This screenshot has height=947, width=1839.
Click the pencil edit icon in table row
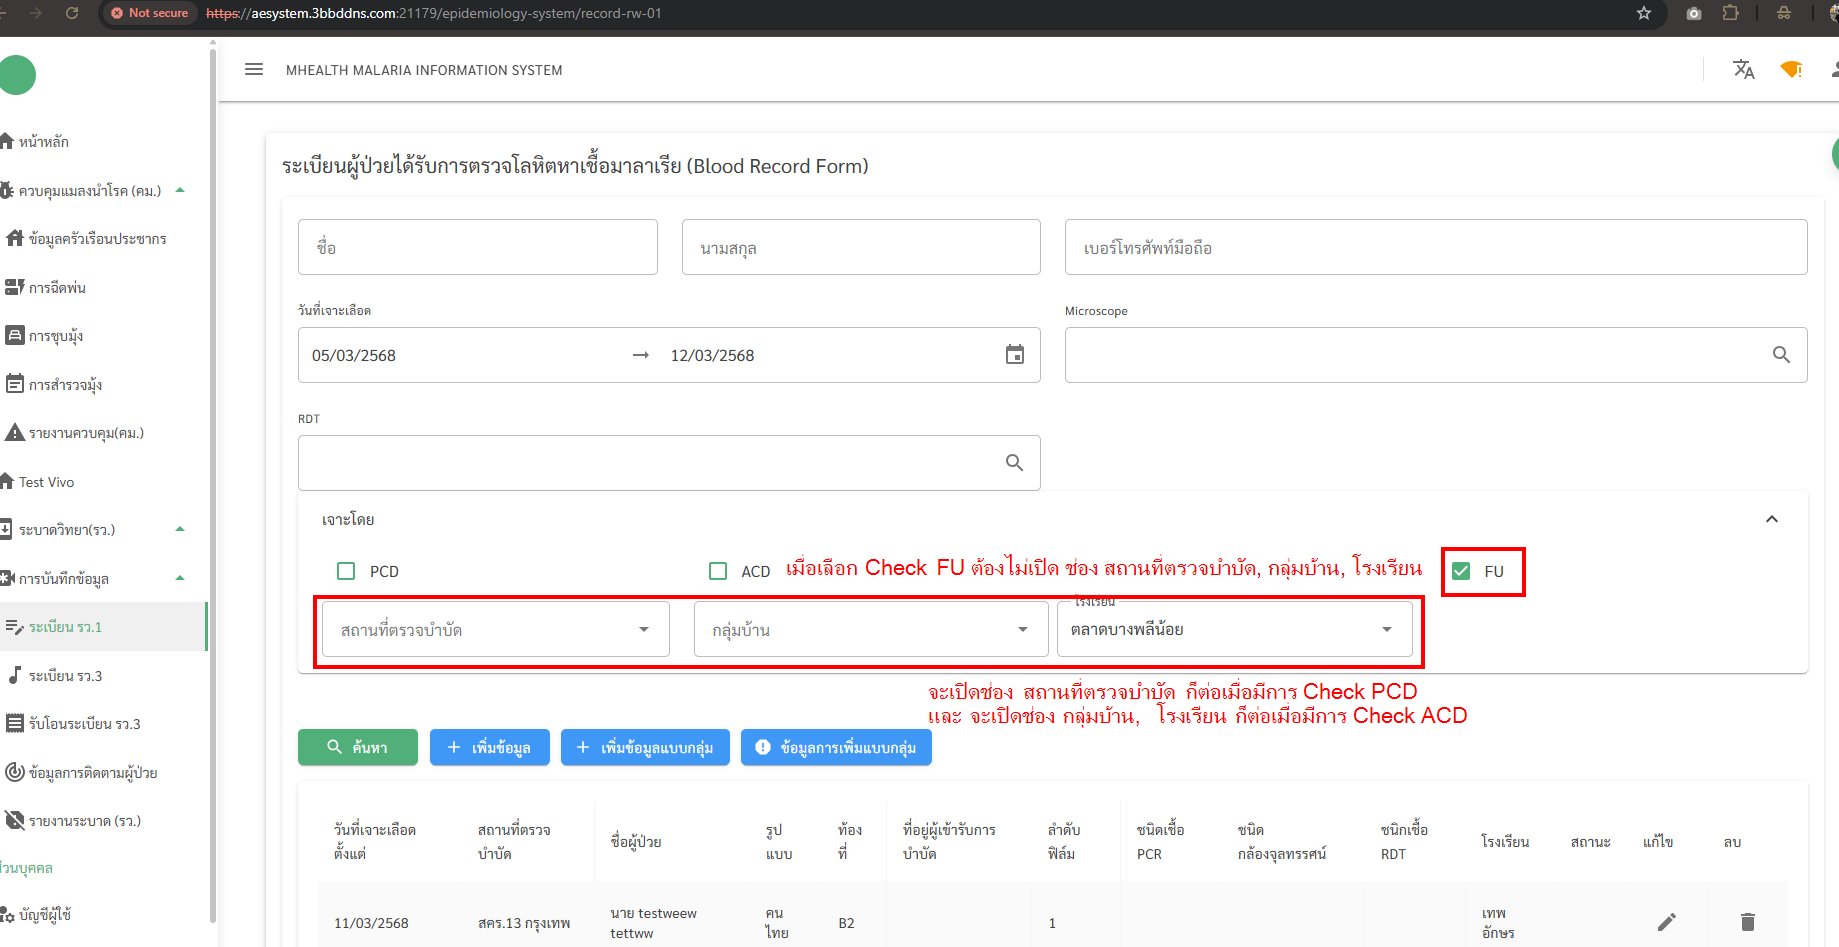pyautogui.click(x=1666, y=922)
